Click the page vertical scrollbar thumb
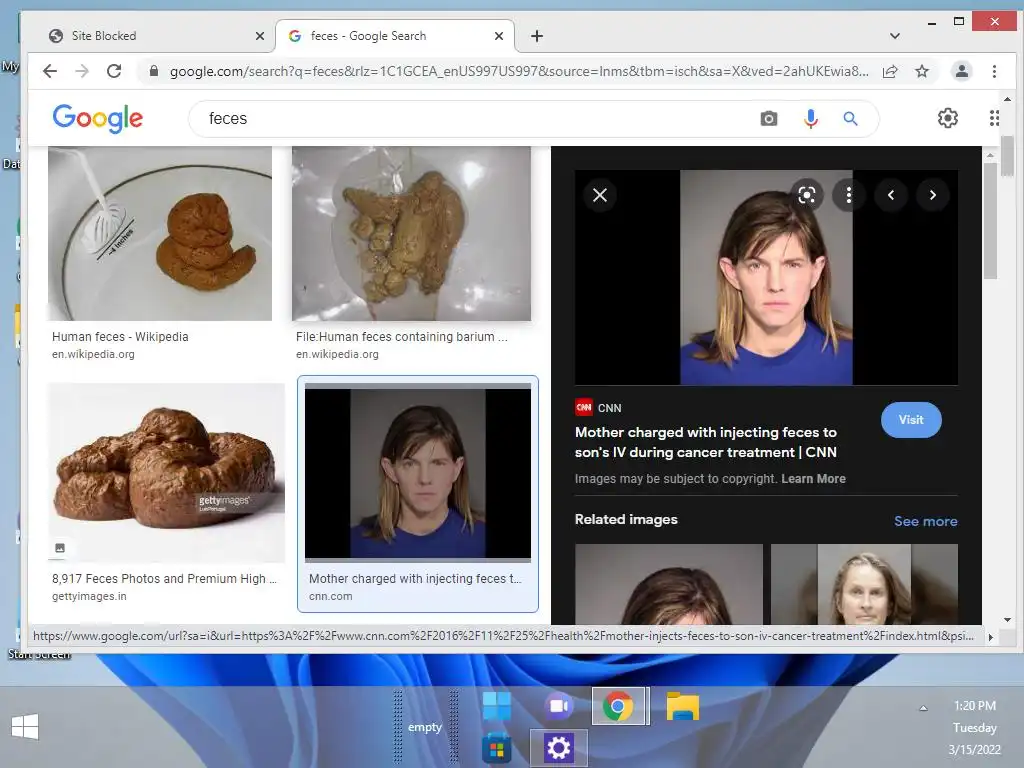The image size is (1024, 768). tap(1007, 156)
